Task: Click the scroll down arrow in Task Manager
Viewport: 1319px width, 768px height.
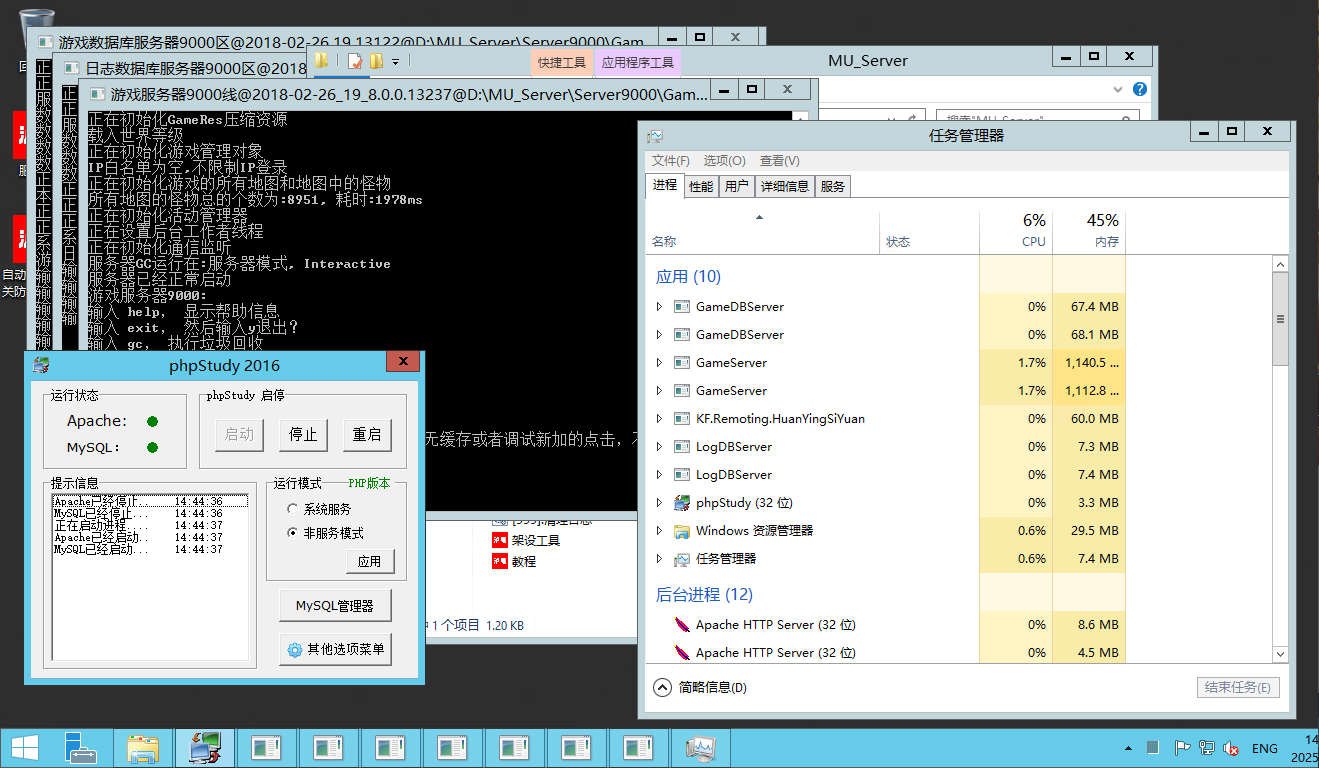Action: [x=1280, y=653]
